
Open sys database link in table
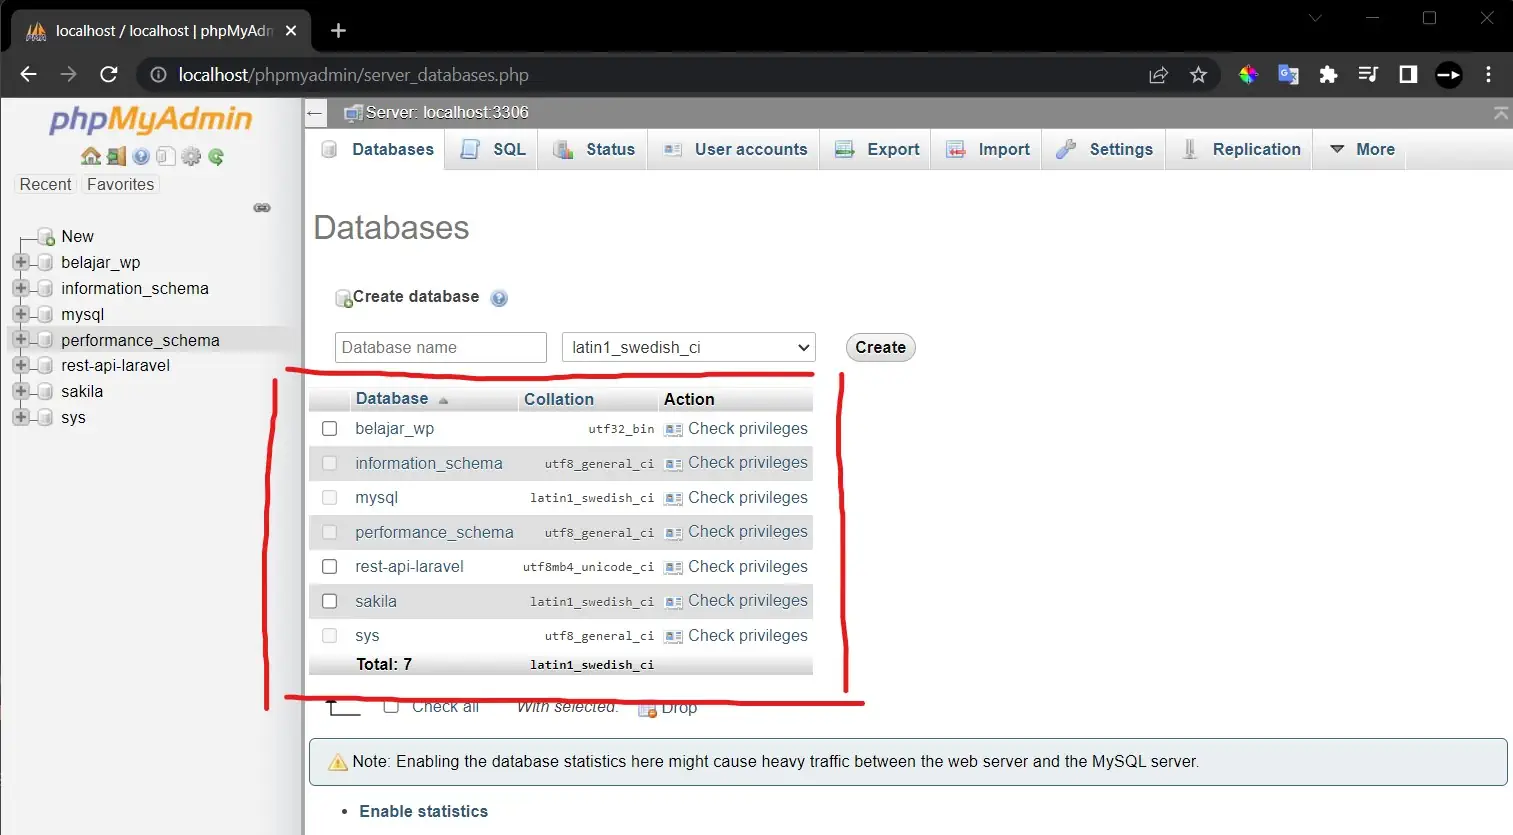367,636
